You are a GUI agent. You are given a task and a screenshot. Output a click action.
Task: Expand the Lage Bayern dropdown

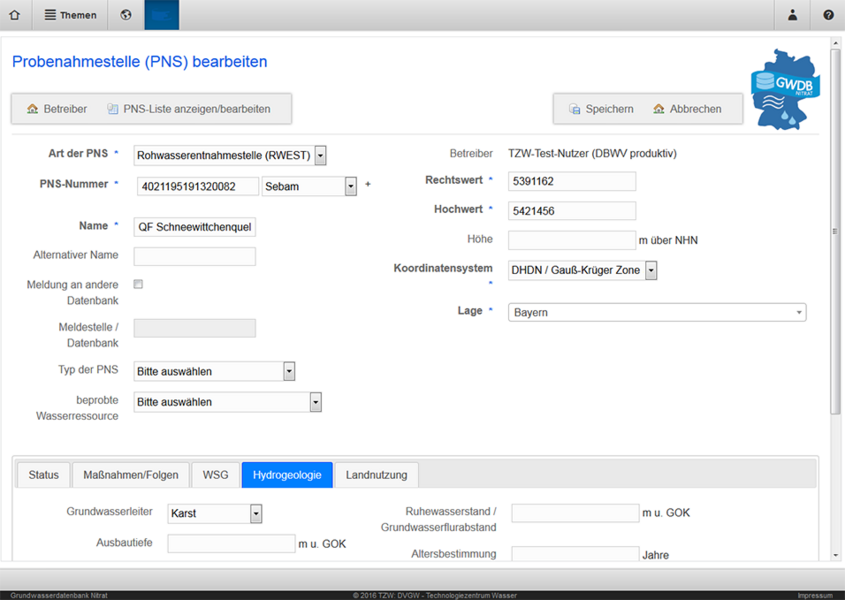tap(656, 313)
